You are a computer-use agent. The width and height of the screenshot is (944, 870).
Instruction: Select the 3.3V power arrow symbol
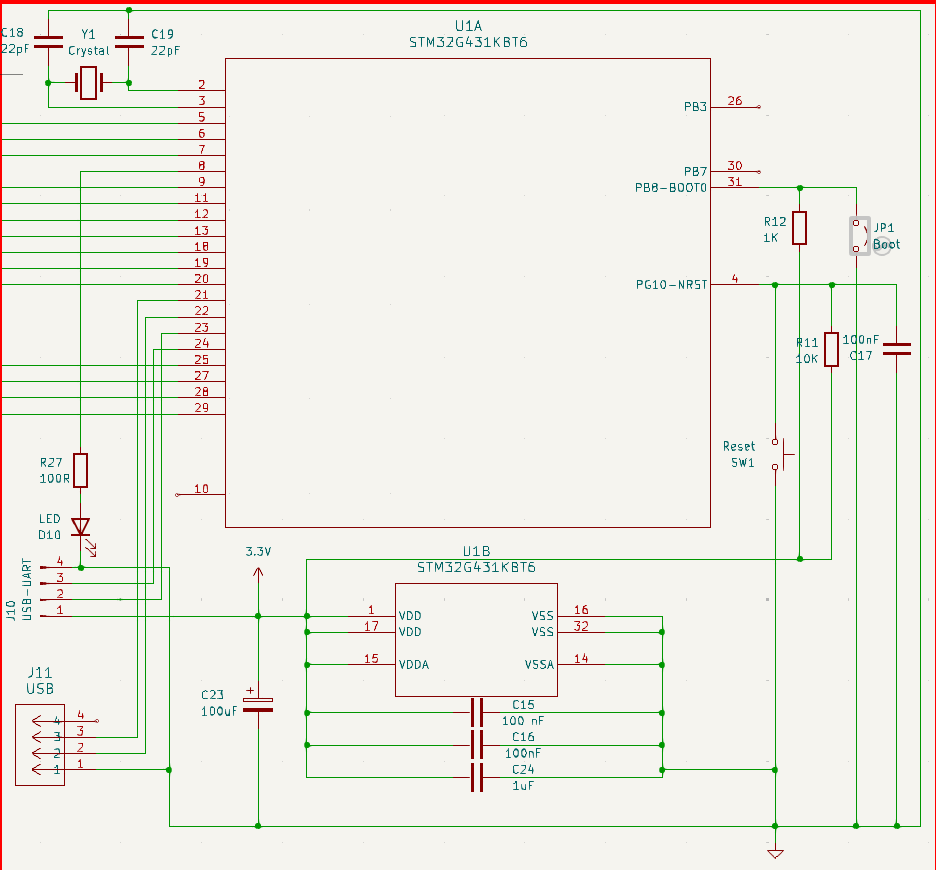[x=258, y=574]
